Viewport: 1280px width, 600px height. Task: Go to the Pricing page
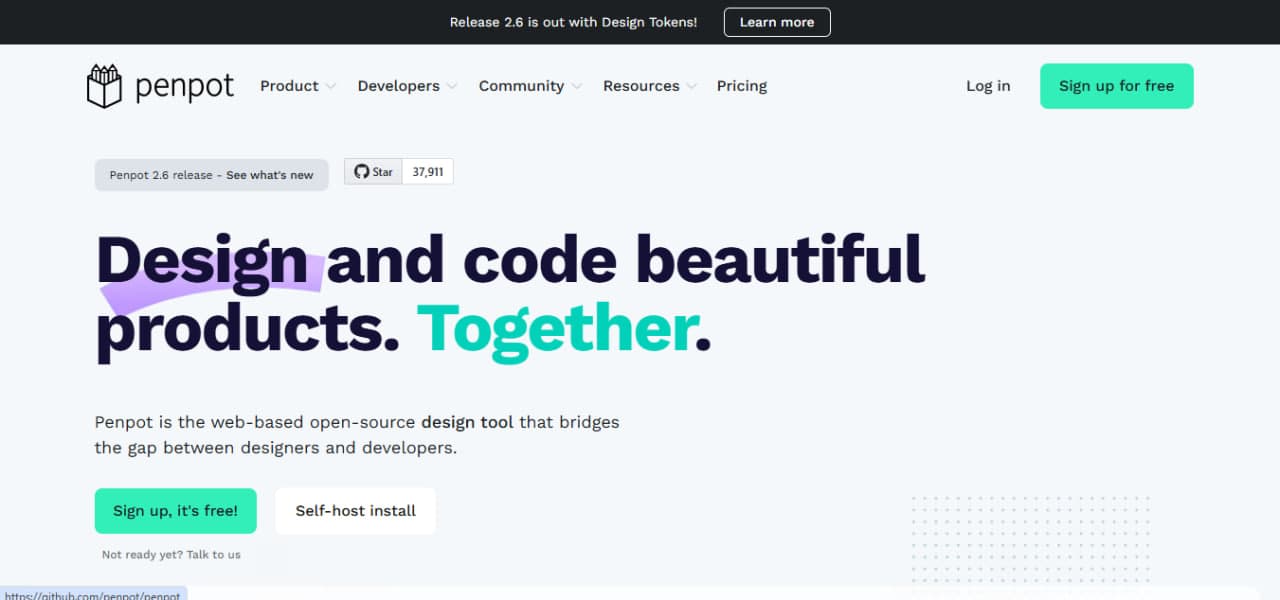(x=742, y=86)
